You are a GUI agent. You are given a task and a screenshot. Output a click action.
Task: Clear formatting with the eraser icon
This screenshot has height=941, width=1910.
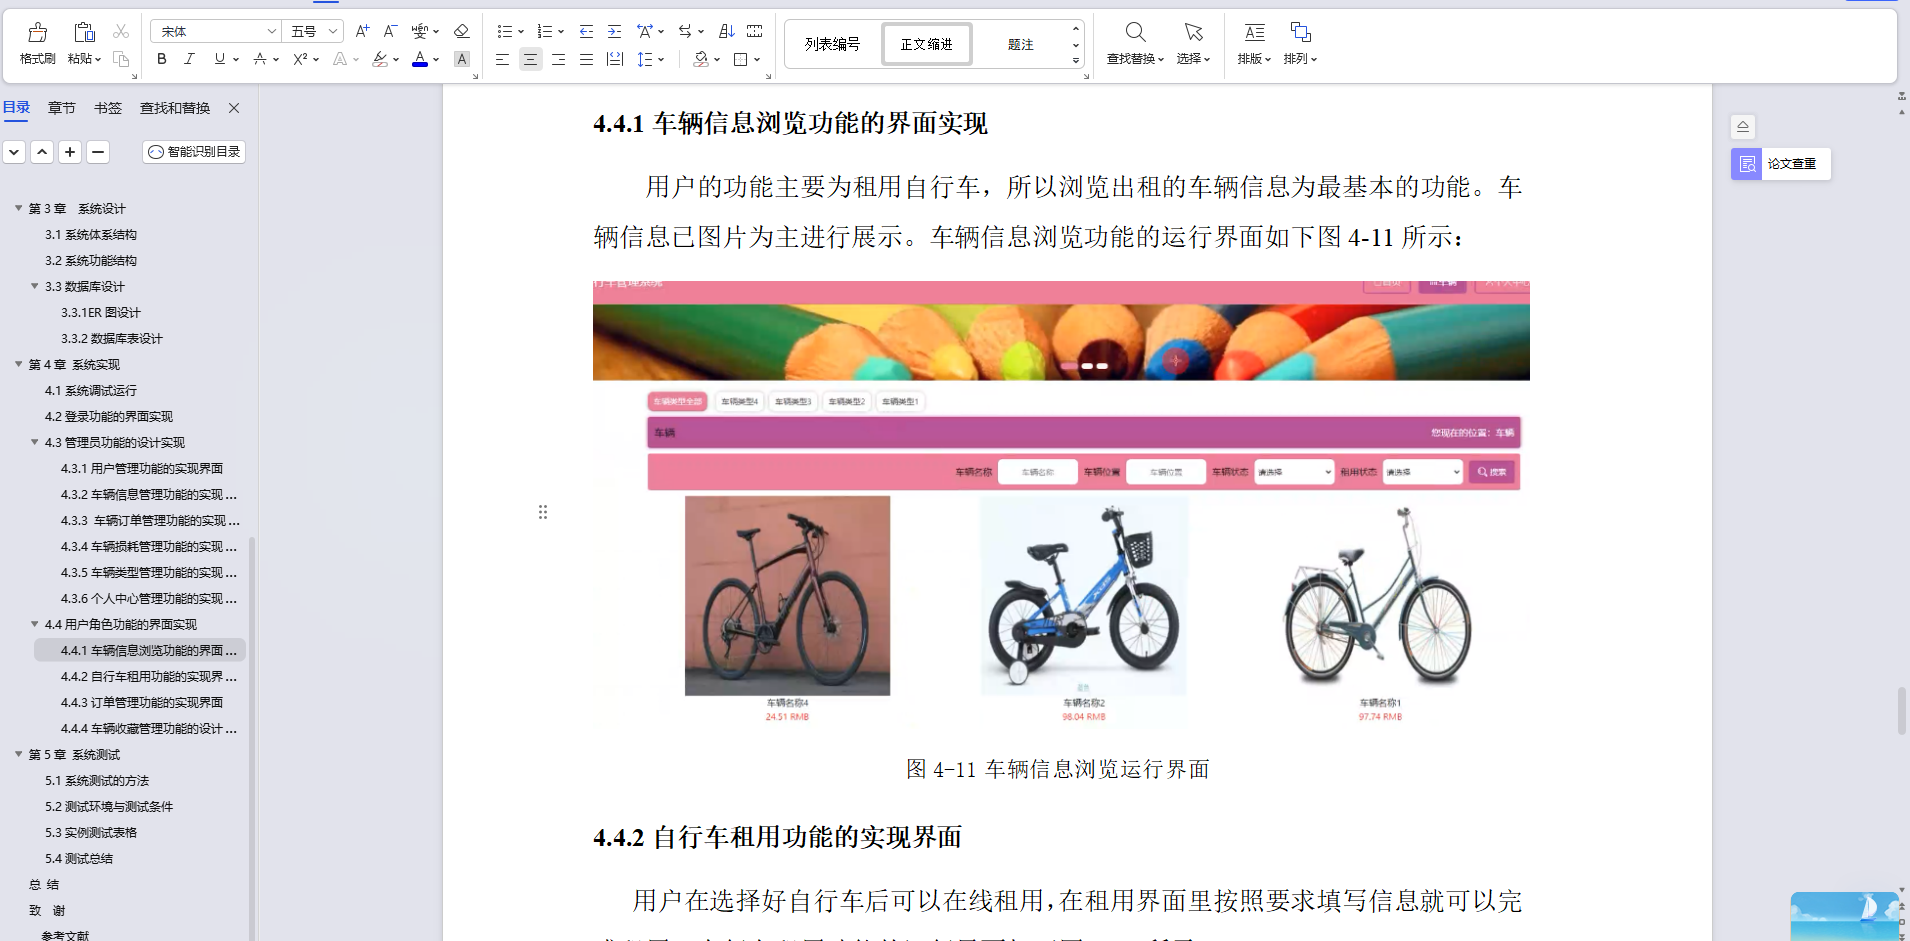(461, 32)
